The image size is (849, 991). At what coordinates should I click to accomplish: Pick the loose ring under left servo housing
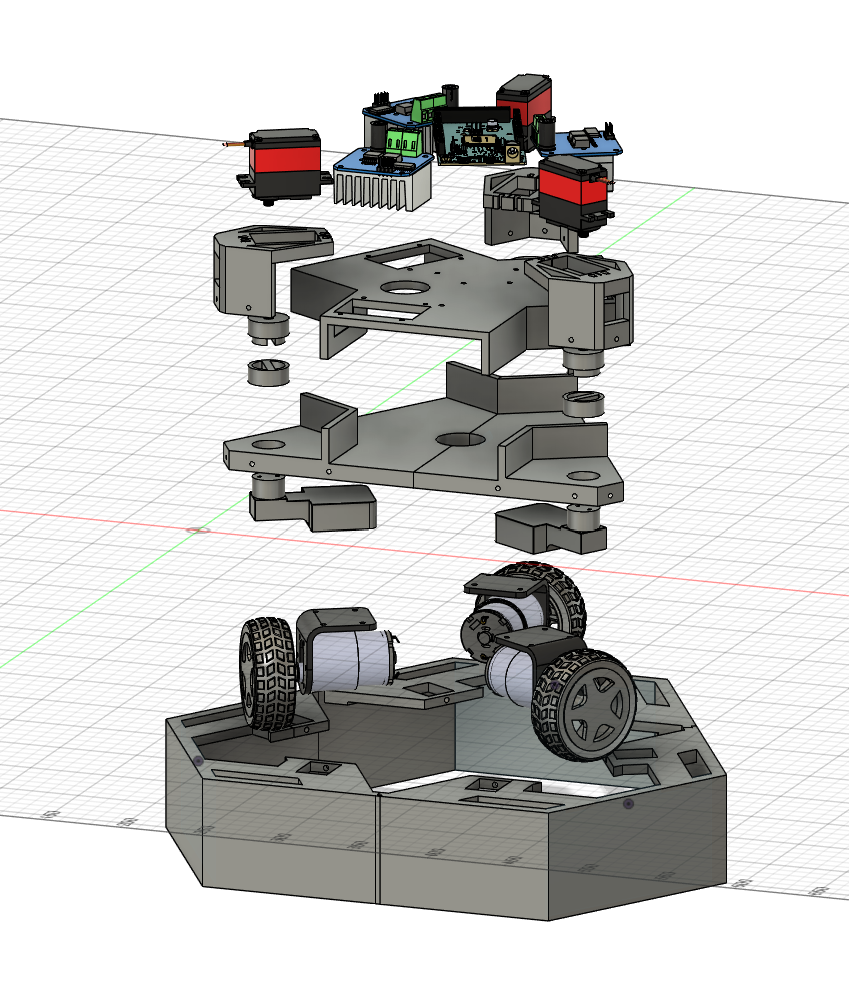tap(267, 373)
